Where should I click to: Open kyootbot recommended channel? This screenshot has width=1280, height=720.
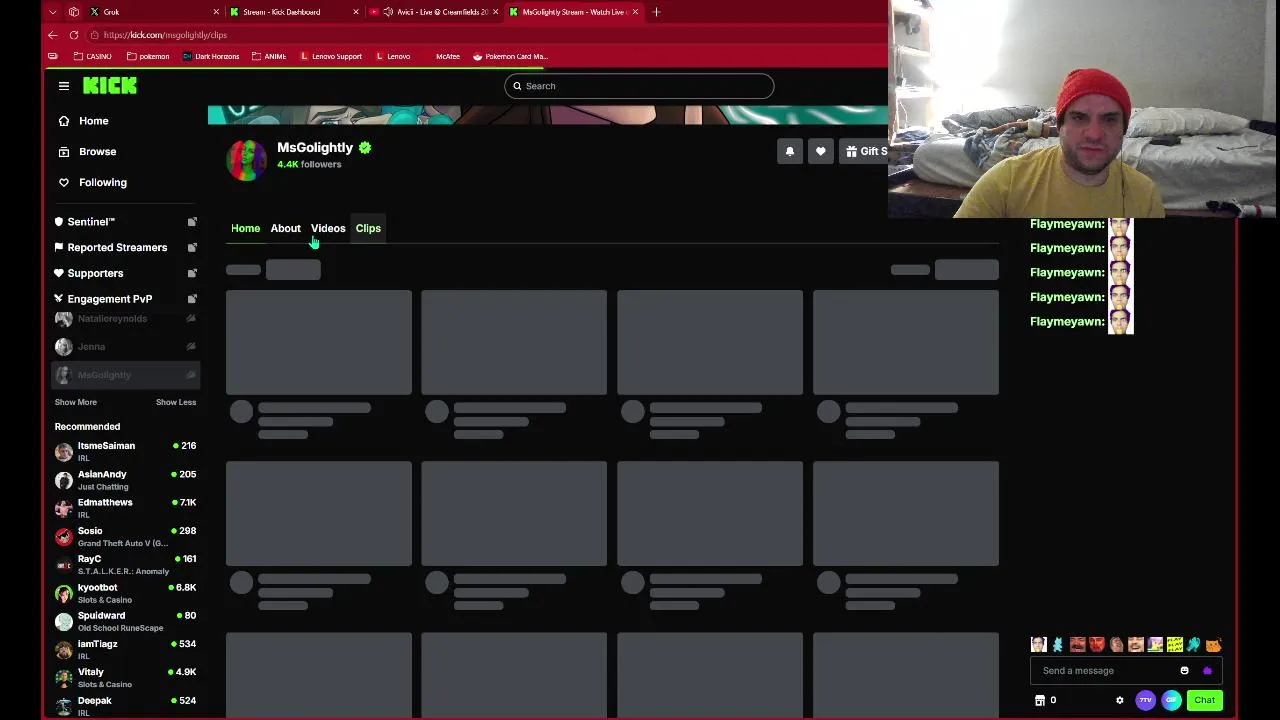tap(125, 593)
